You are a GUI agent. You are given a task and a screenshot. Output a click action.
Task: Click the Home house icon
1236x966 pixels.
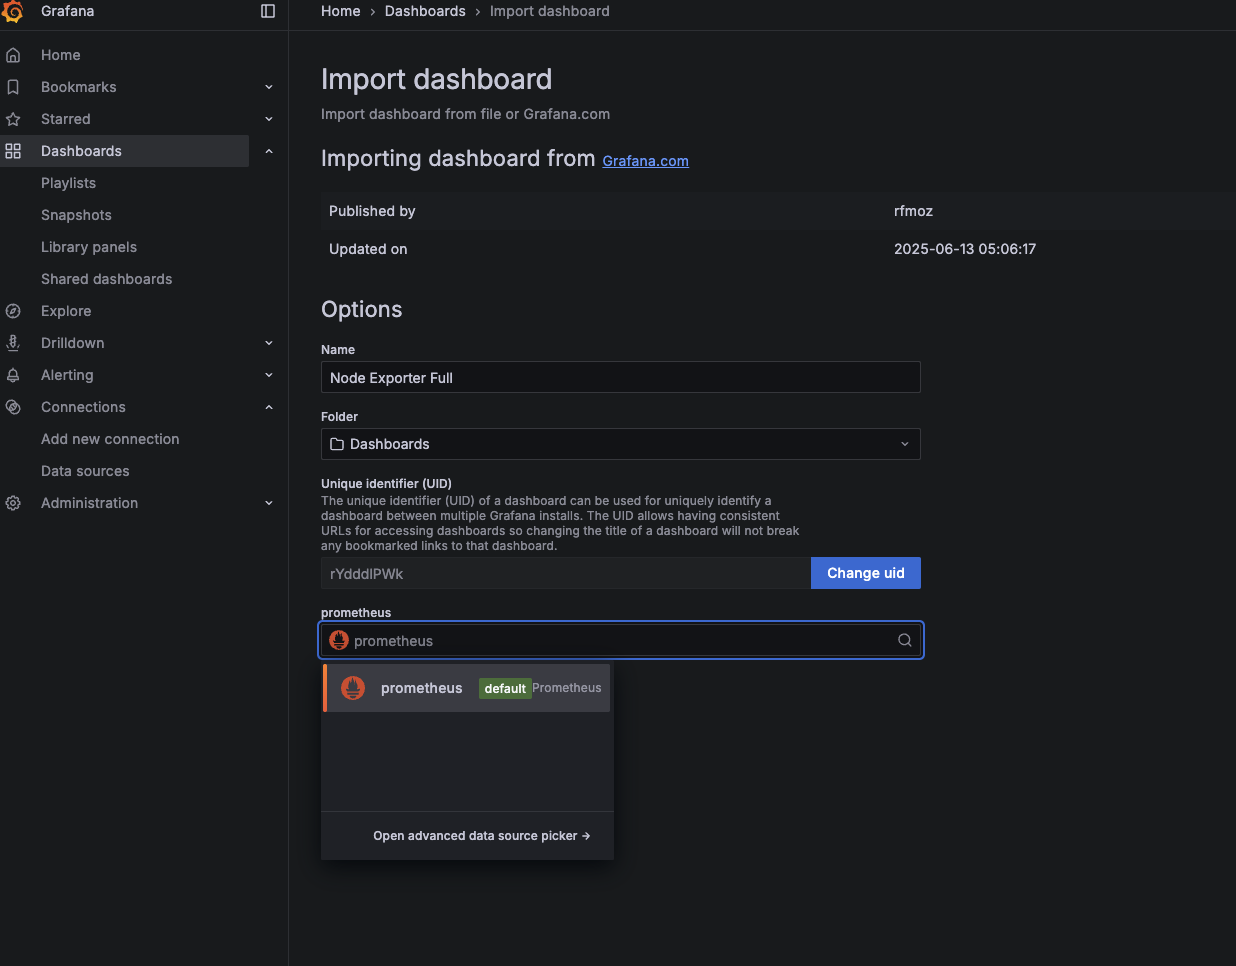13,55
